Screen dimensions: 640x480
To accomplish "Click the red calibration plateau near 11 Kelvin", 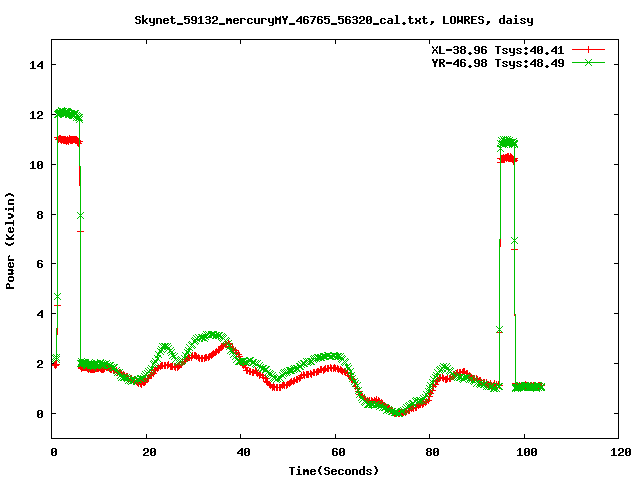I will click(68, 140).
